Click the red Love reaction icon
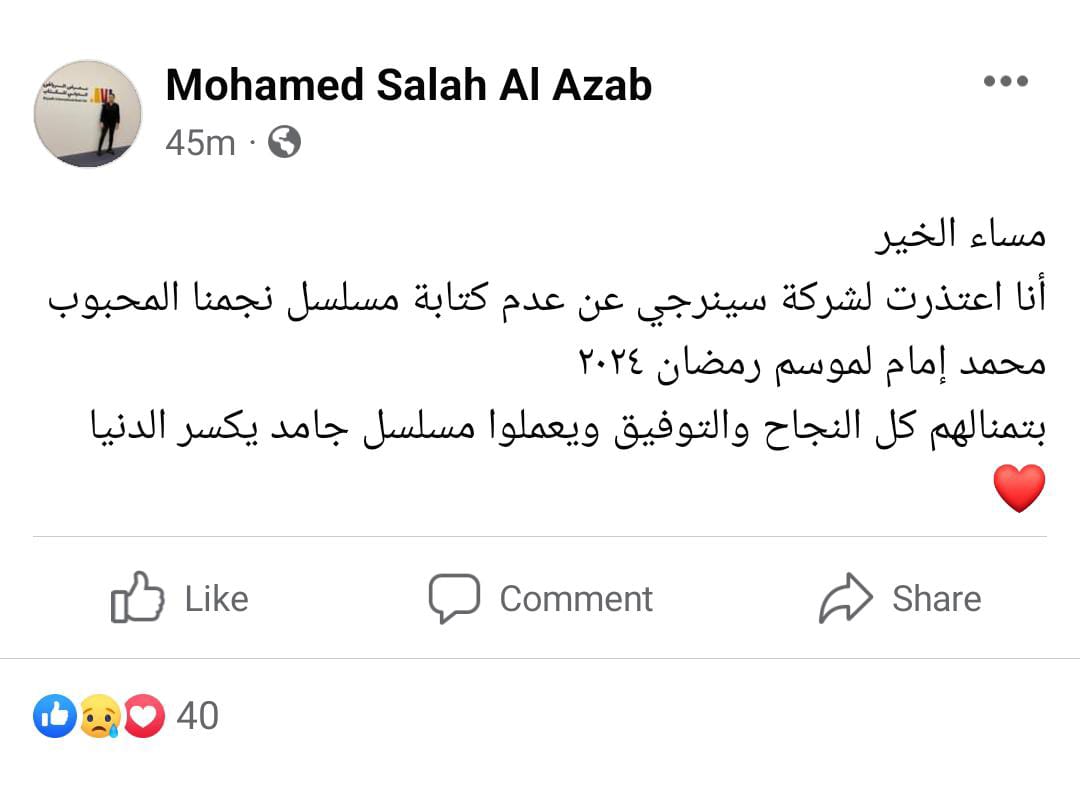 pos(143,716)
